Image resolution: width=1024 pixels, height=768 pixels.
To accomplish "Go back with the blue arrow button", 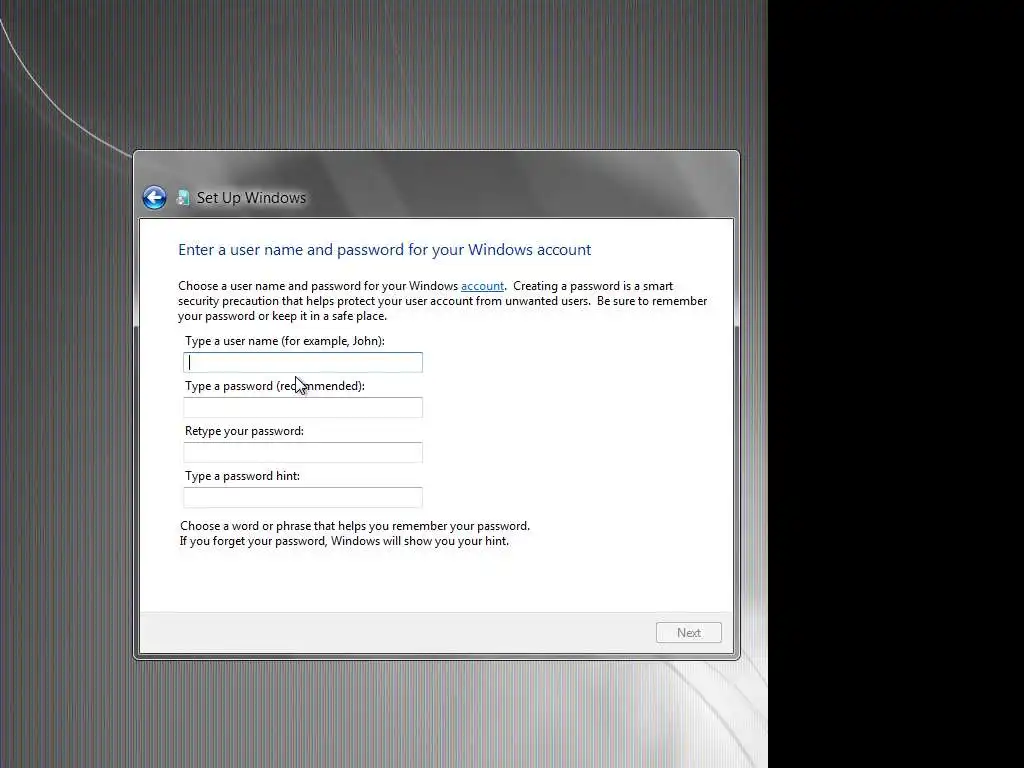I will pos(155,198).
